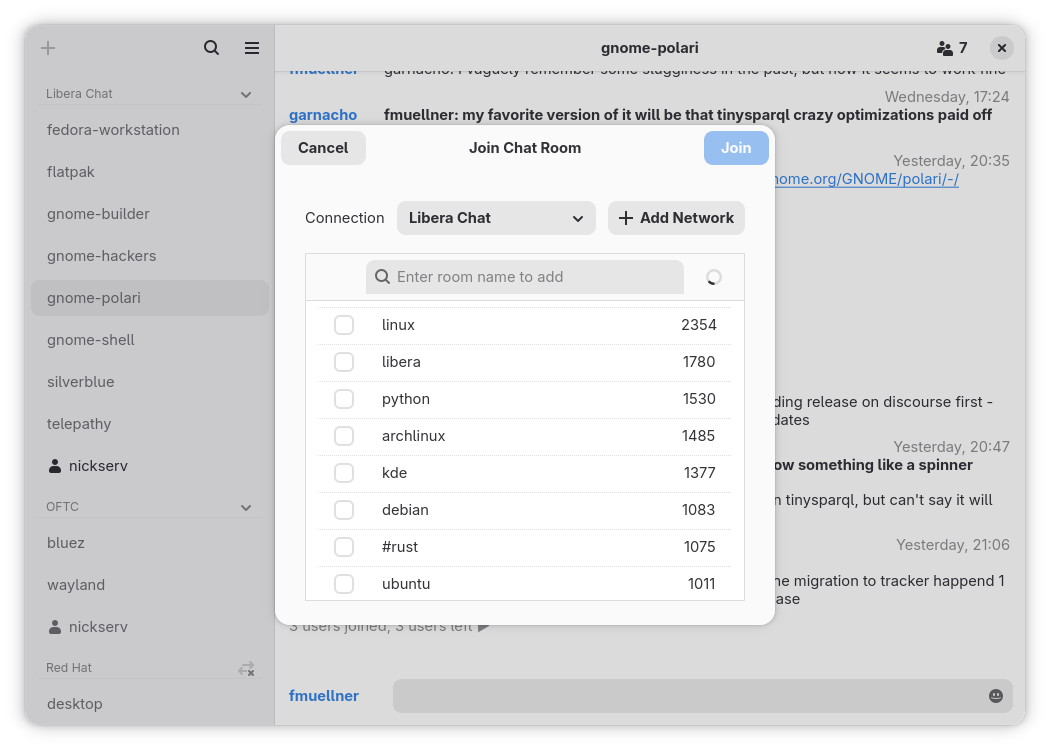This screenshot has height=750, width=1050.
Task: Open the search icon in the sidebar header
Action: 211,48
